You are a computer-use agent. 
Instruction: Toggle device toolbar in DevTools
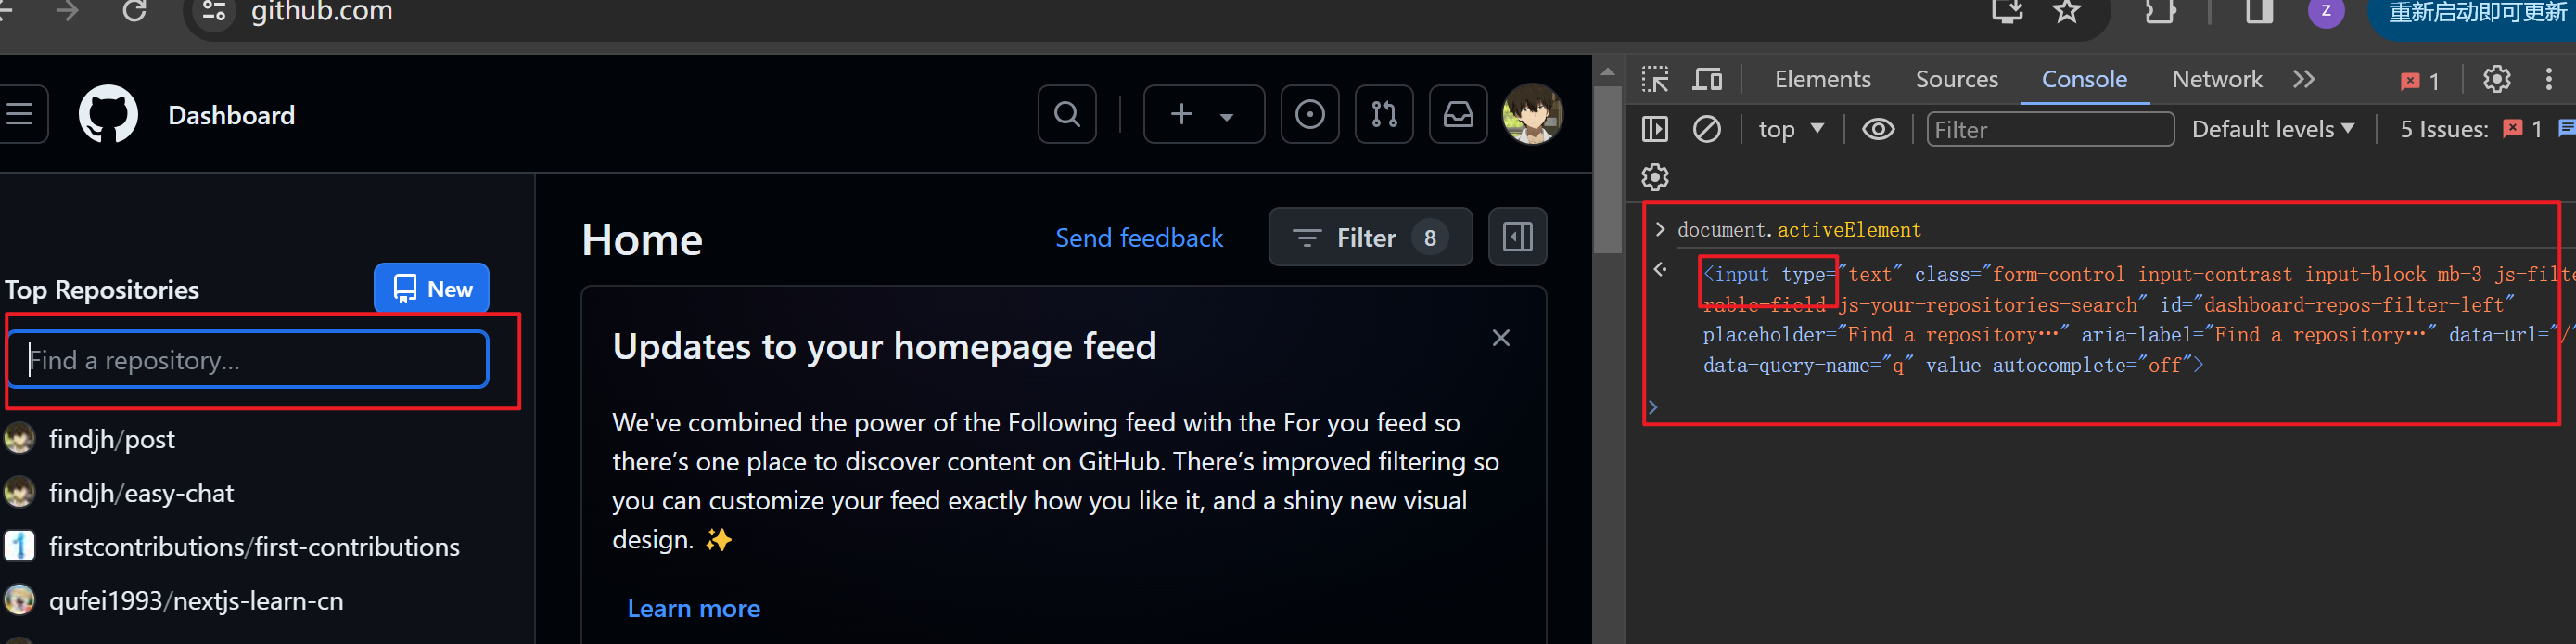click(x=1707, y=79)
